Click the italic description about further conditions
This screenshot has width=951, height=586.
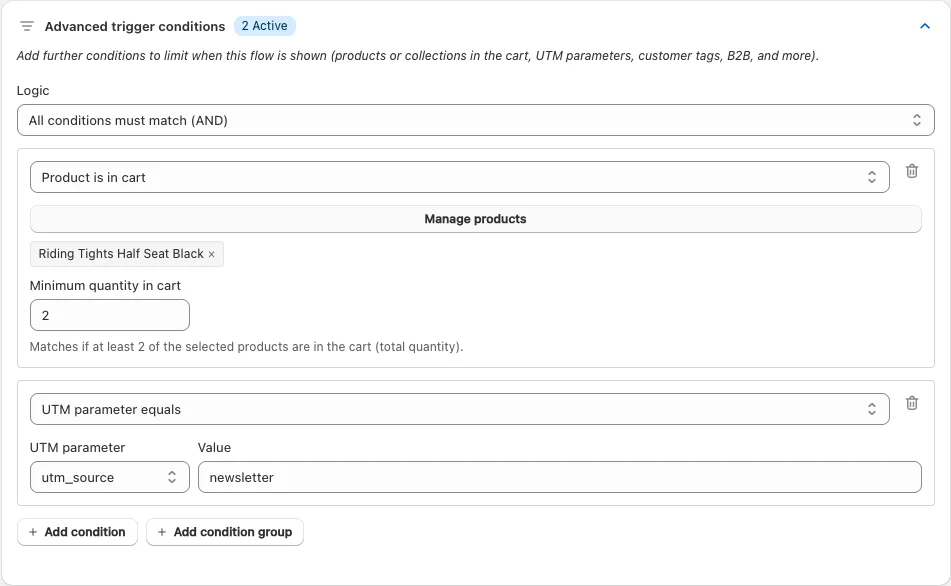417,56
